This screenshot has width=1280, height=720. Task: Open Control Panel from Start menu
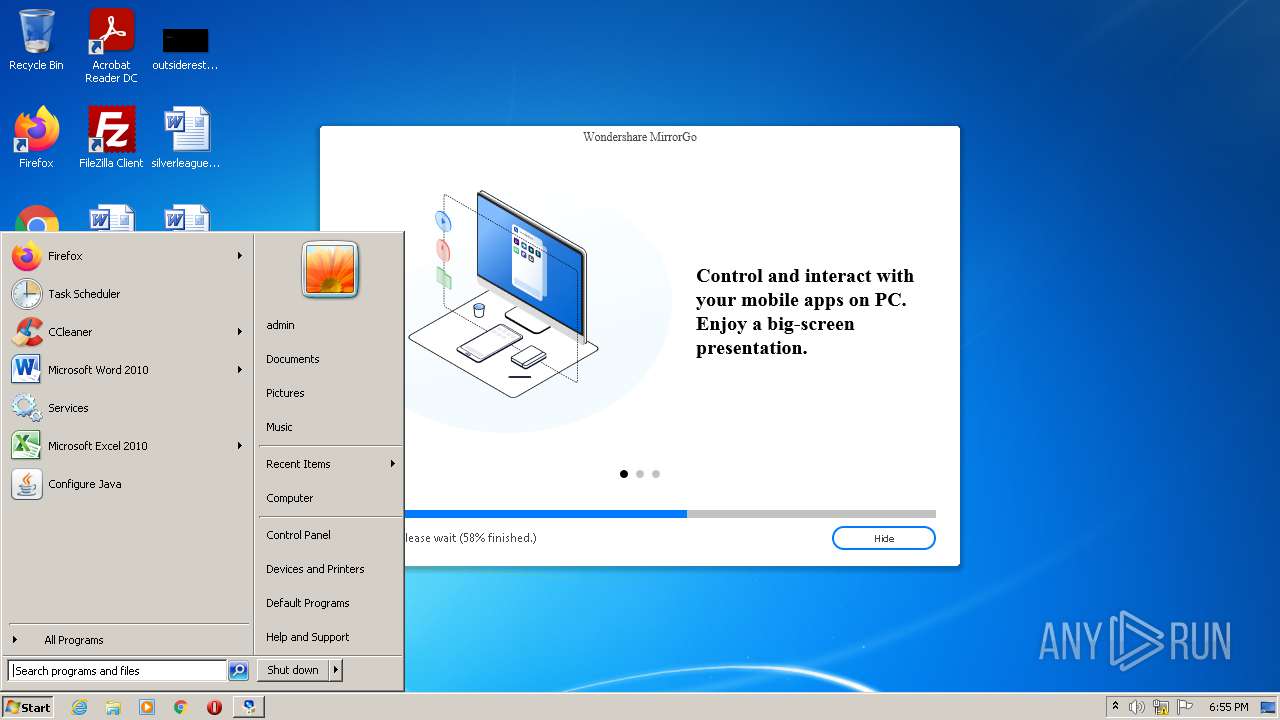[330, 535]
